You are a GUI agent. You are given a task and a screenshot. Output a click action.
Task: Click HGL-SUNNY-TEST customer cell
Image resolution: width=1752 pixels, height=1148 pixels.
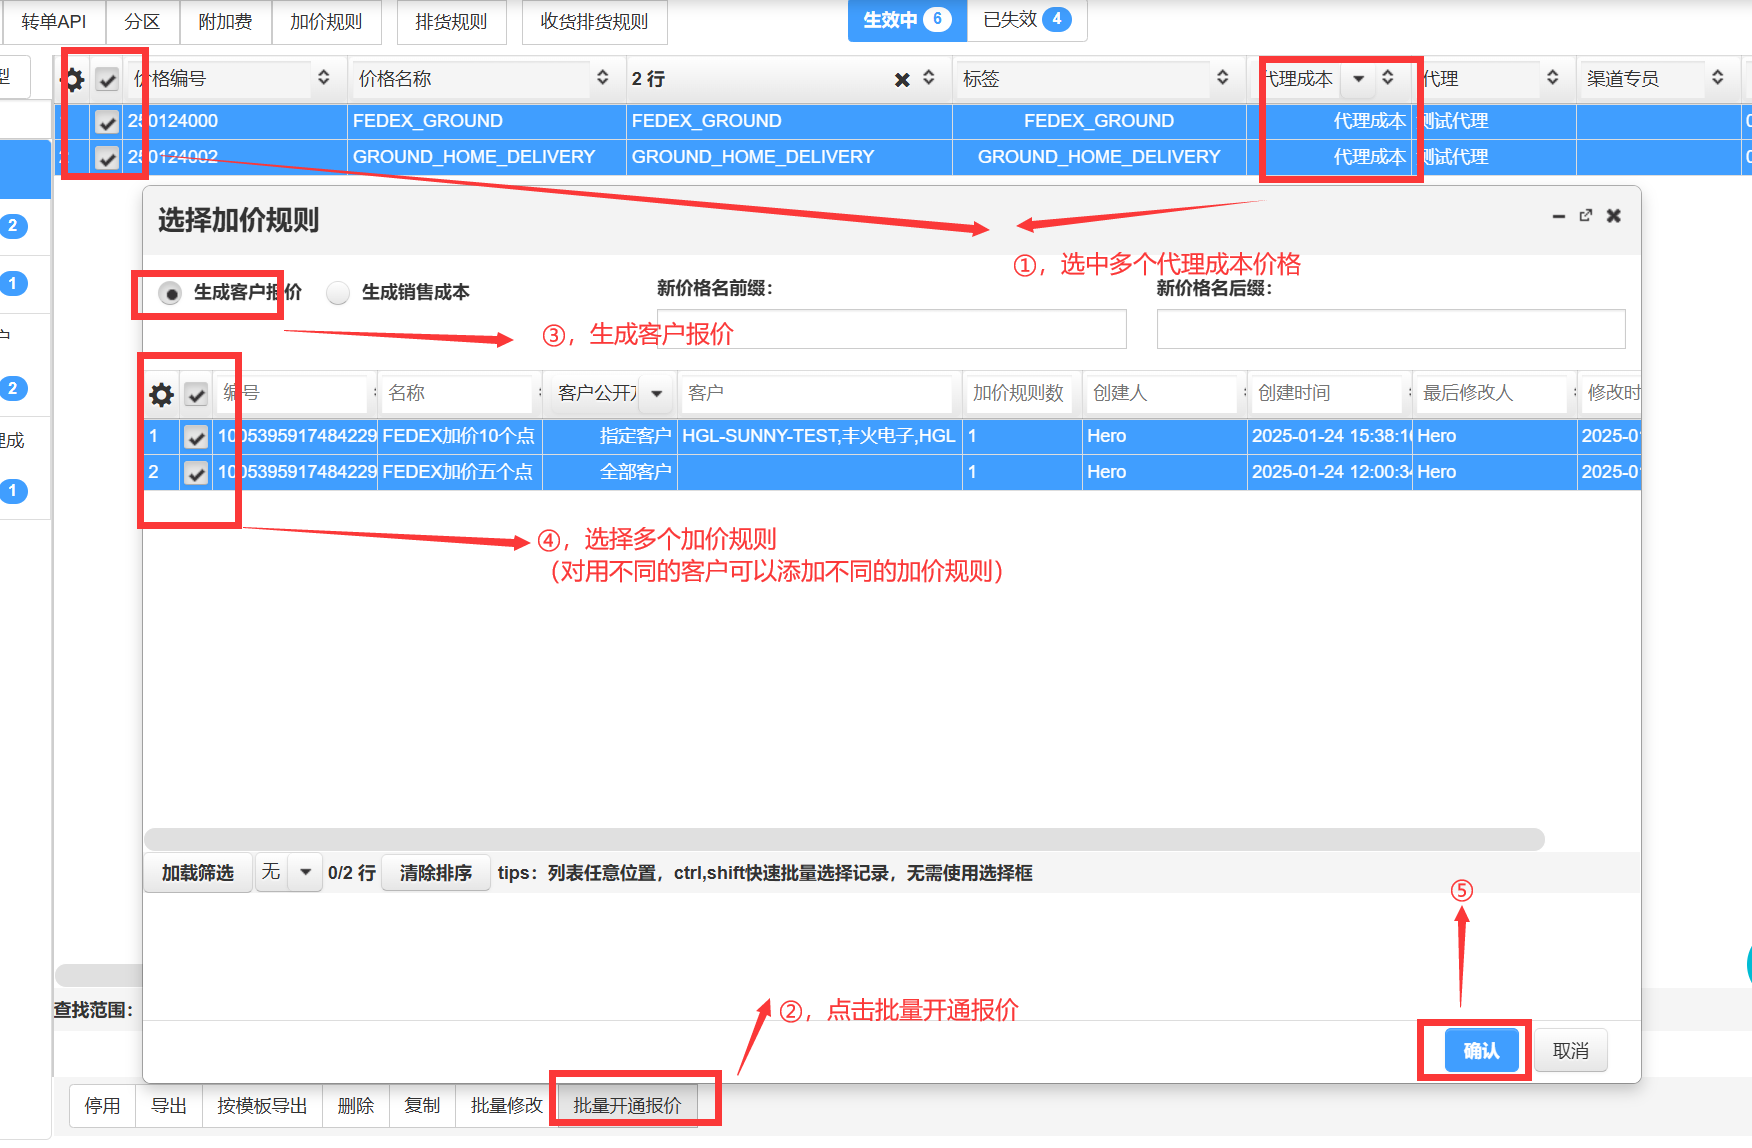pyautogui.click(x=820, y=436)
